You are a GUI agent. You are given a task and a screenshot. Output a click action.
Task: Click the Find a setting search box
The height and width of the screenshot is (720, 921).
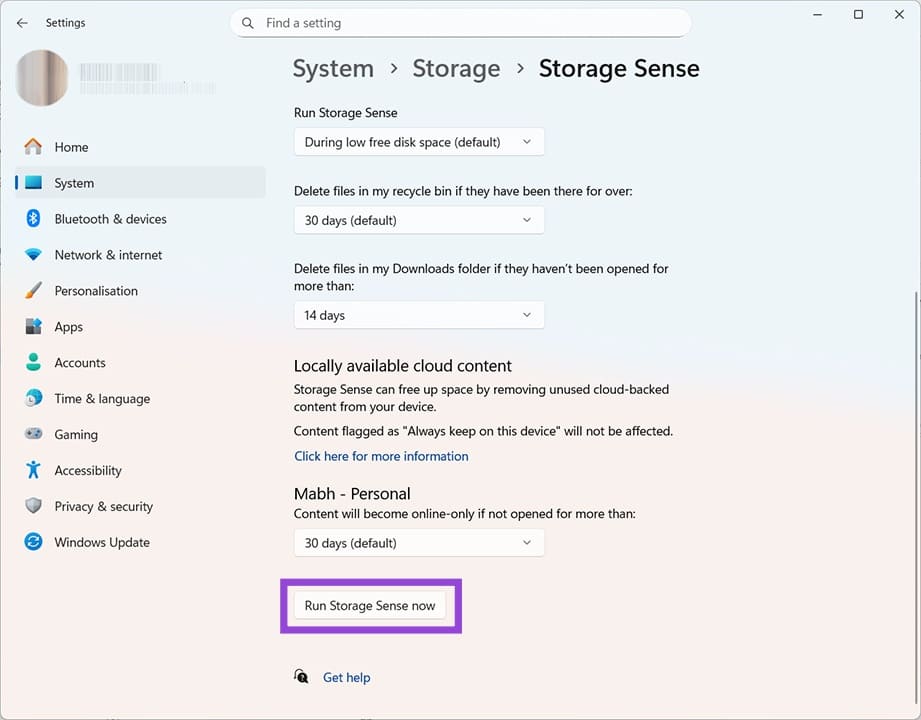tap(460, 22)
